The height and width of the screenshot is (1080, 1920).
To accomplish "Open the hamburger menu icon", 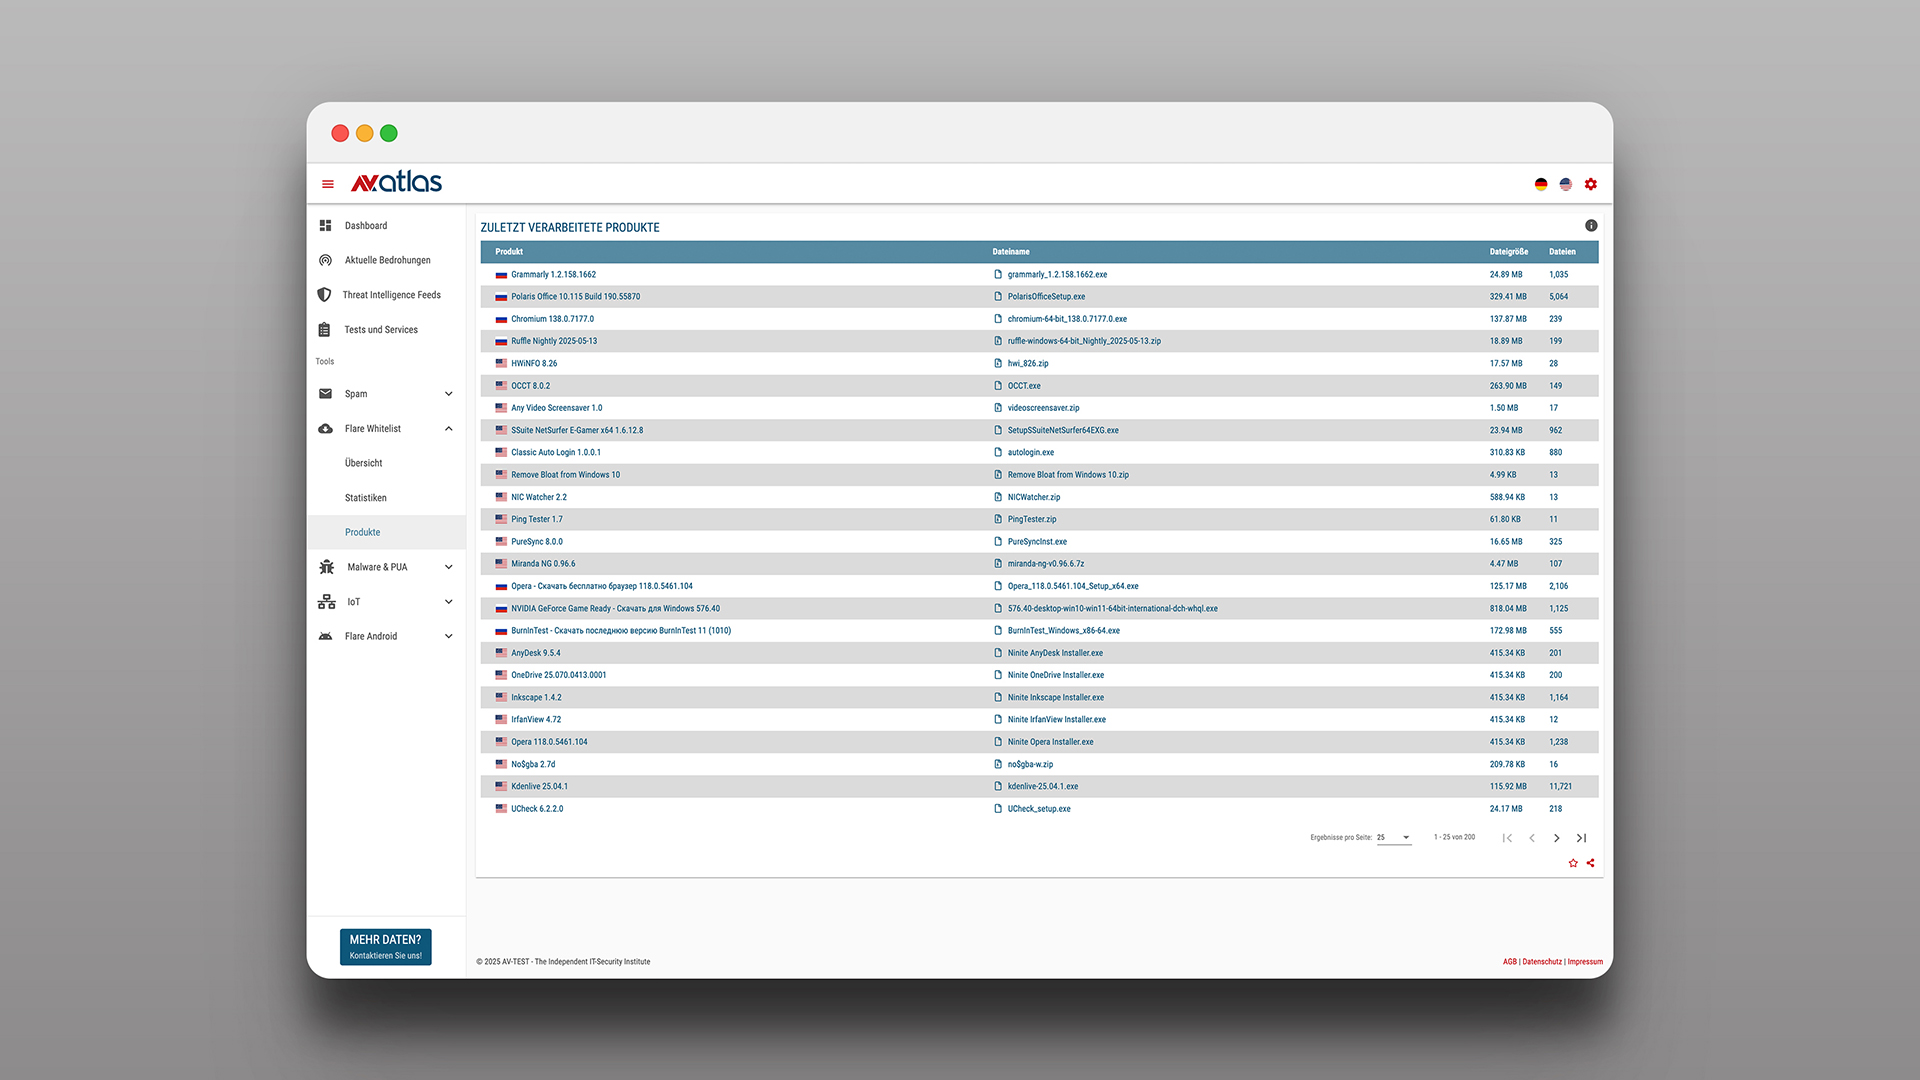I will click(327, 184).
